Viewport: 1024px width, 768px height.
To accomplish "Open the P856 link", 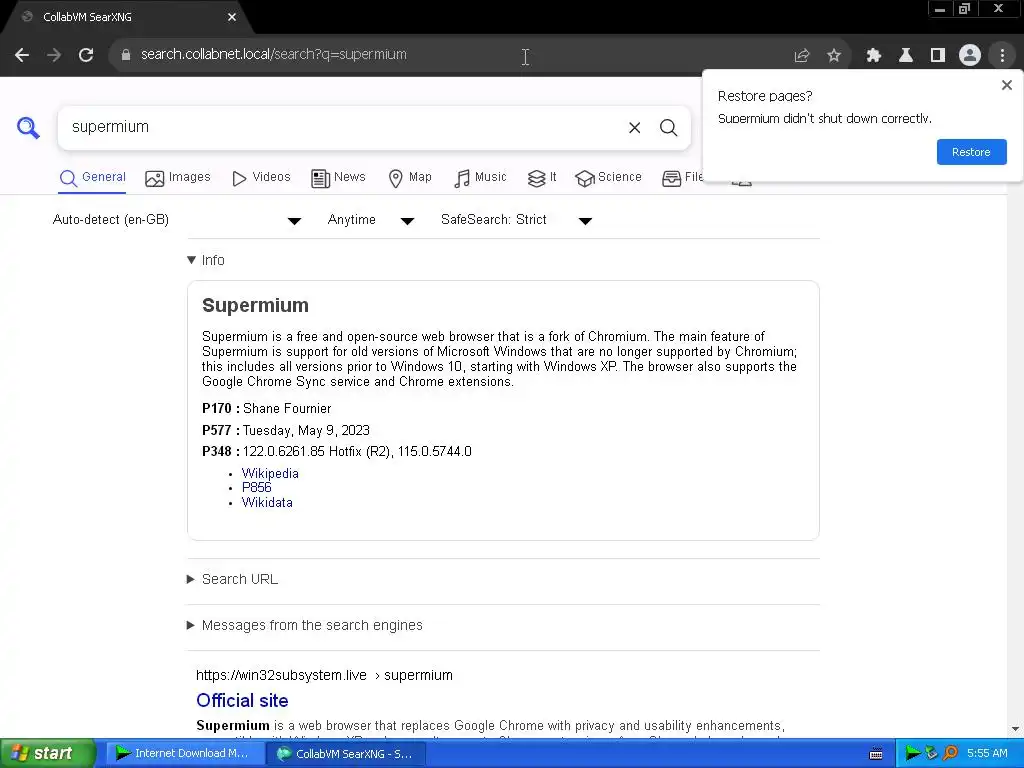I will click(x=256, y=488).
